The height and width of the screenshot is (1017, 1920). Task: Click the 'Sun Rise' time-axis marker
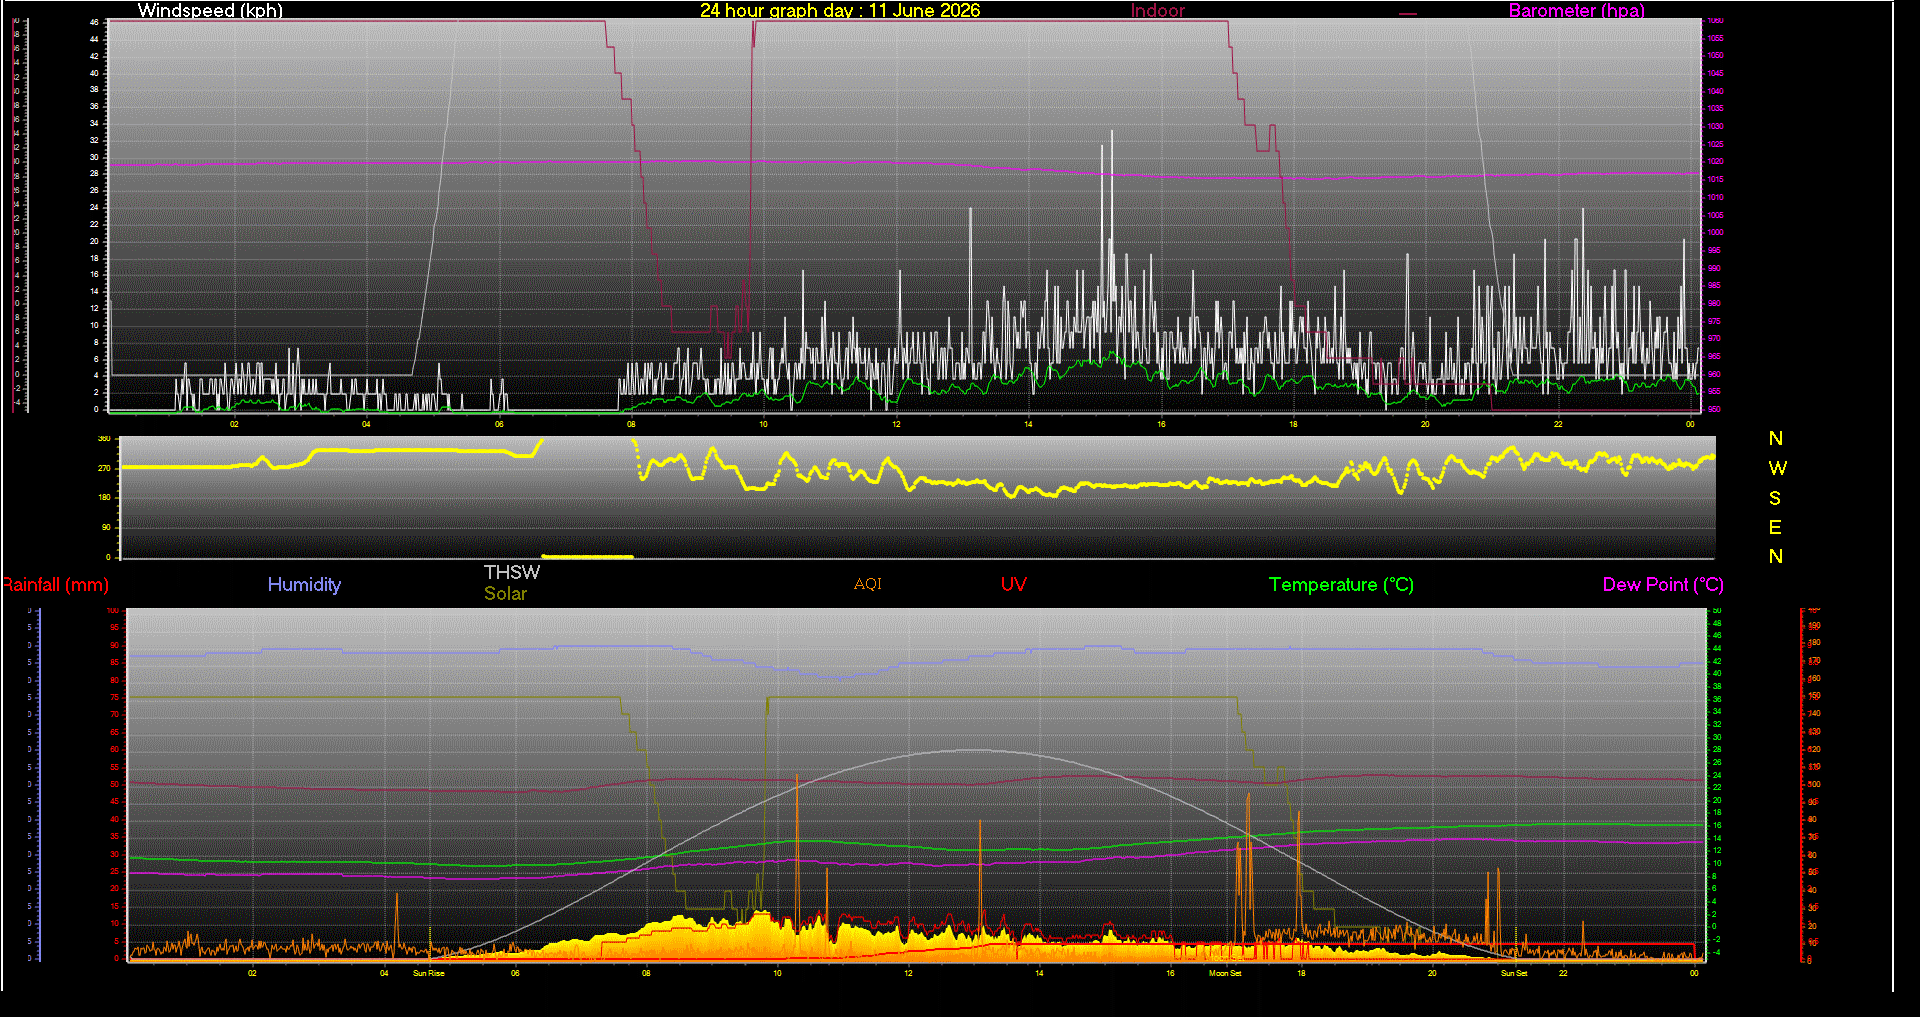(x=429, y=973)
